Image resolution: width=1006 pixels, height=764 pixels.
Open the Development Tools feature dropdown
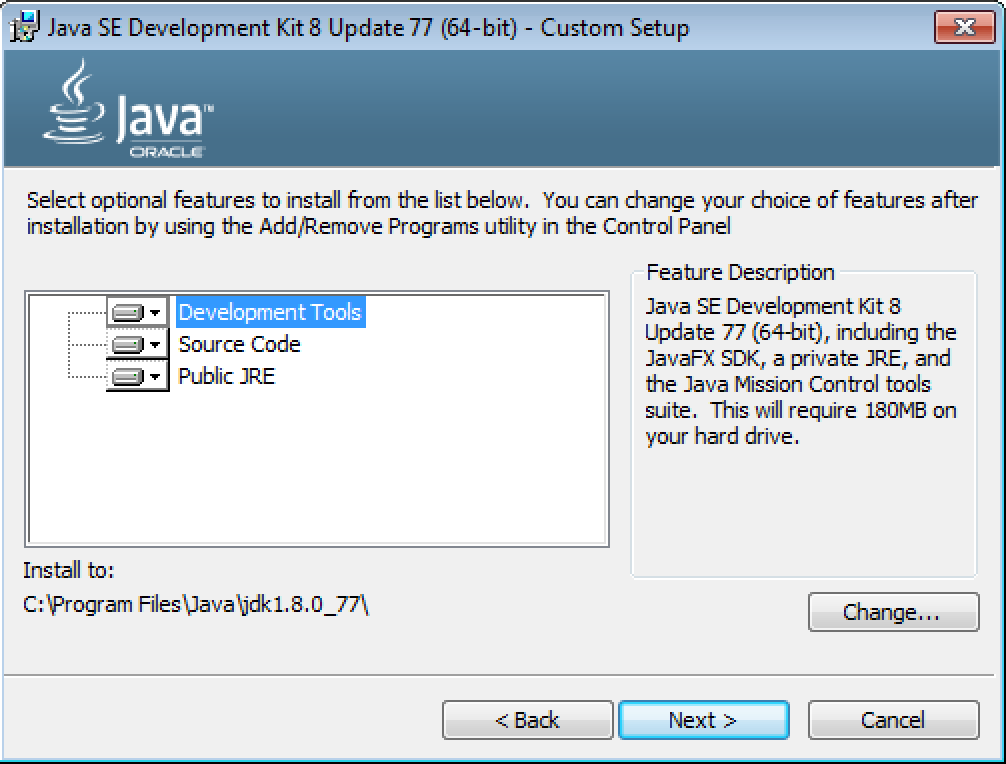click(x=137, y=312)
